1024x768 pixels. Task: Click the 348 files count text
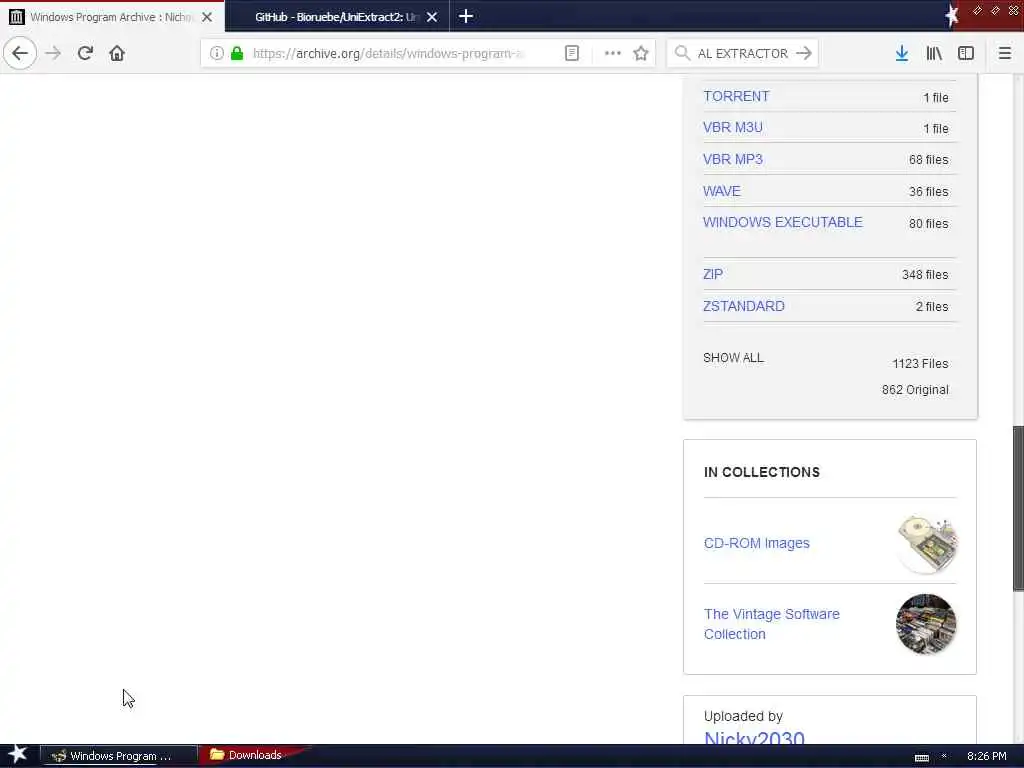925,275
